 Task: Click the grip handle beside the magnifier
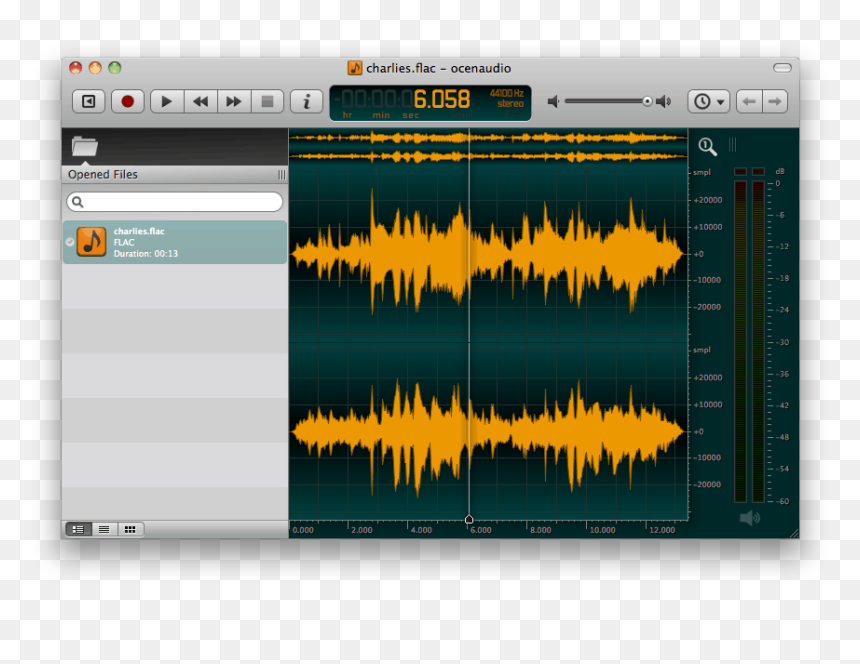coord(732,145)
